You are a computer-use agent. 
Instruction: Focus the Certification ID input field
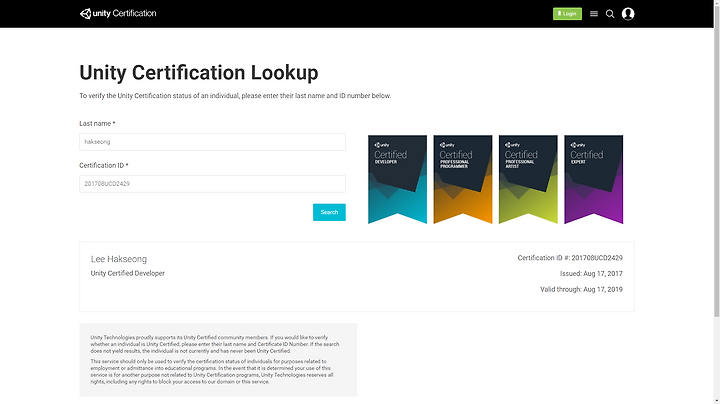coord(212,184)
